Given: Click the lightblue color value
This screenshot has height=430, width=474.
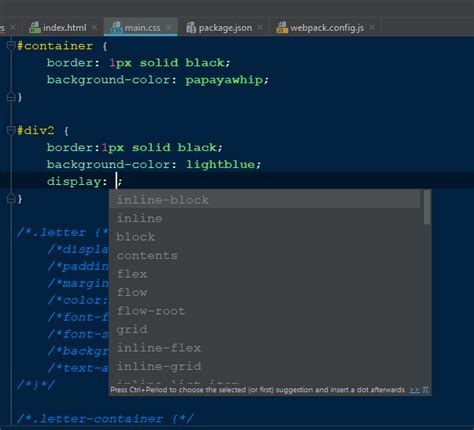Looking at the screenshot, I should tap(220, 164).
